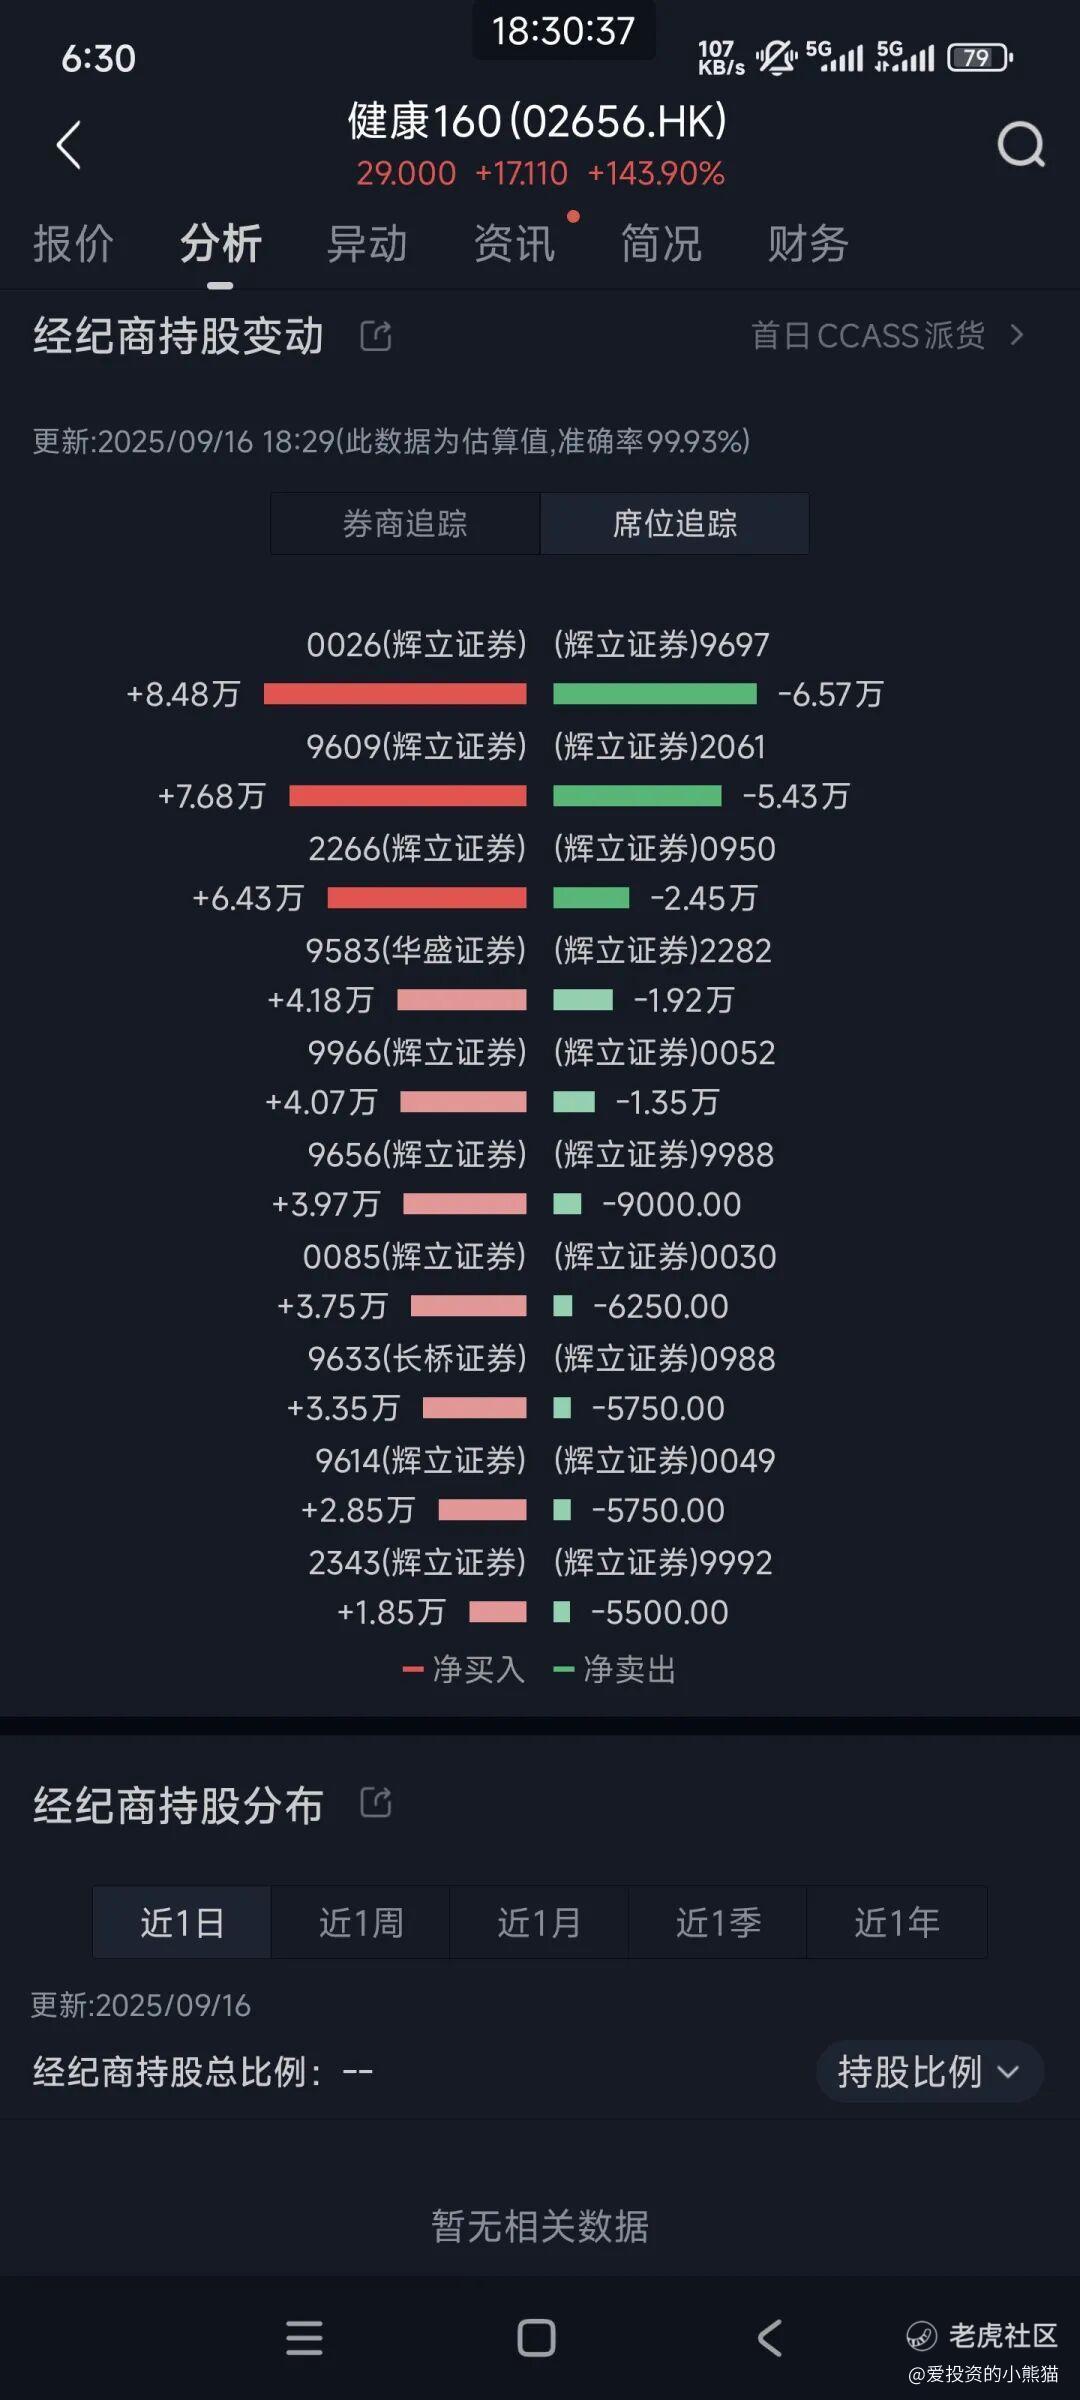Tap the 老虎社区 watermark logo
Screen dimensions: 1080x2400
[x=982, y=2336]
